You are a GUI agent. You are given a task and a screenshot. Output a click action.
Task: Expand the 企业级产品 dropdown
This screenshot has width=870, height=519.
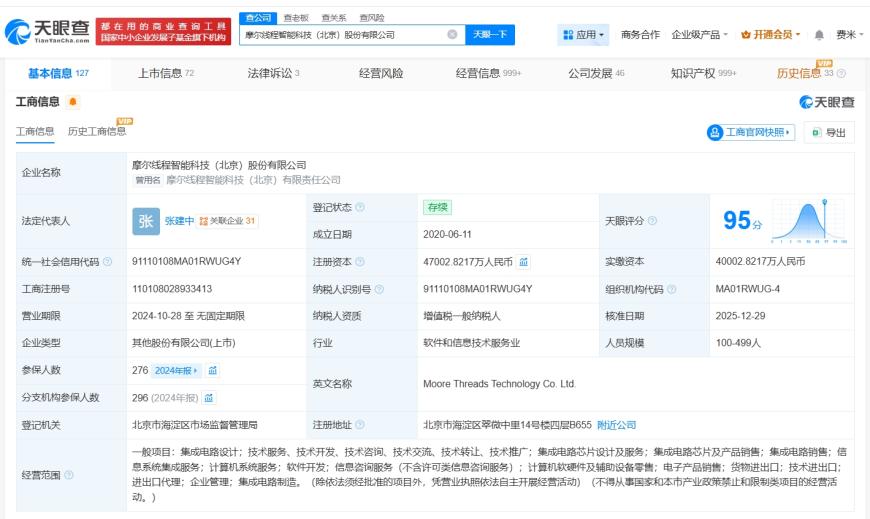(700, 35)
